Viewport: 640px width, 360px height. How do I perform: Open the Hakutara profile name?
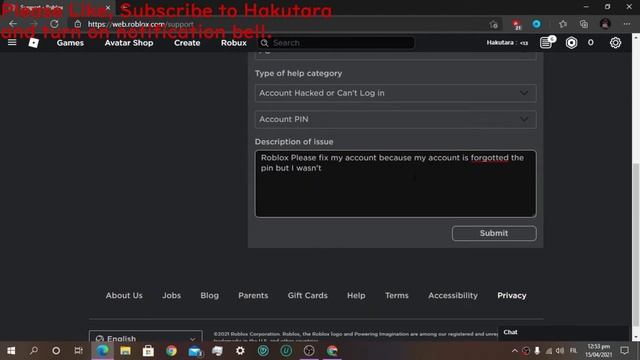[x=507, y=42]
